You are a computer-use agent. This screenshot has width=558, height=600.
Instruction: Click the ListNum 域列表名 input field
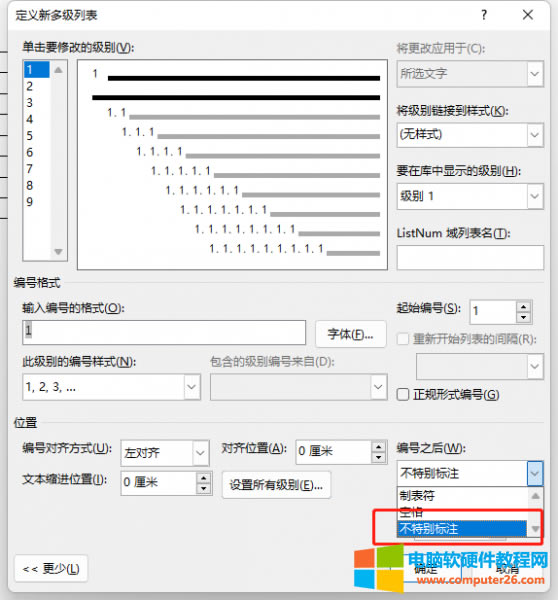tap(470, 258)
